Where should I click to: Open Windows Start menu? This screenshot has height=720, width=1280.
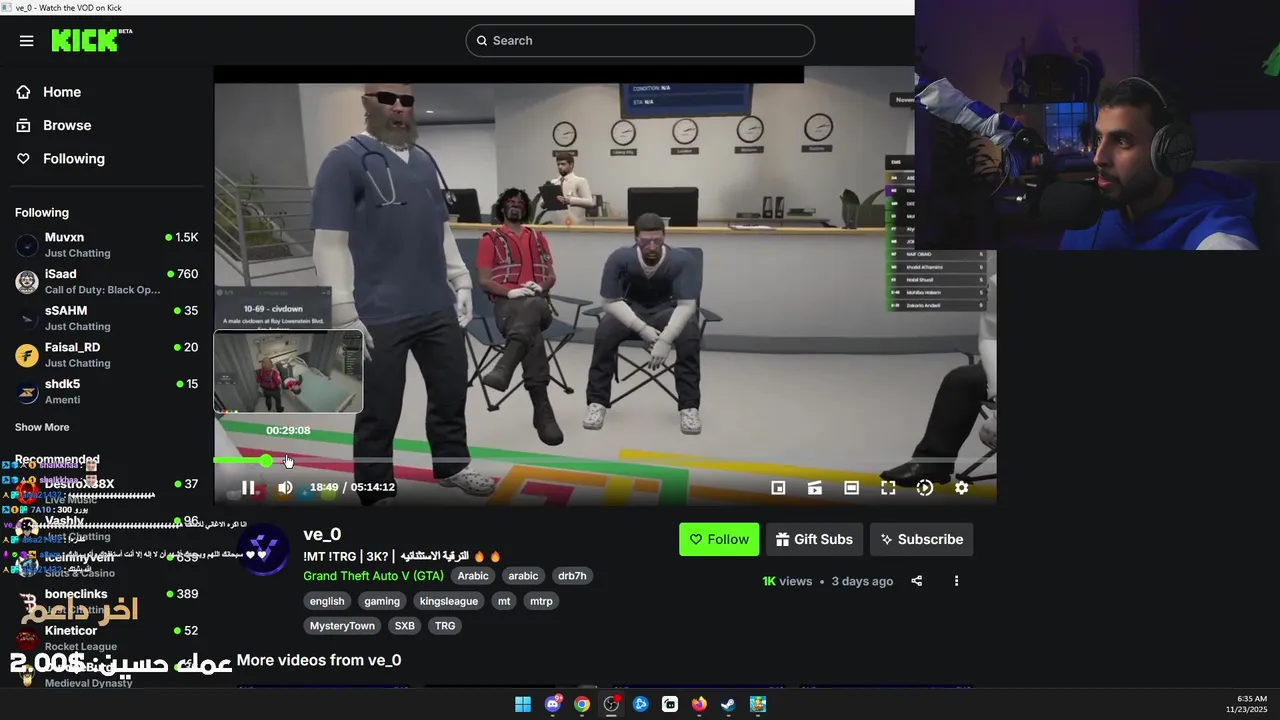click(x=523, y=704)
